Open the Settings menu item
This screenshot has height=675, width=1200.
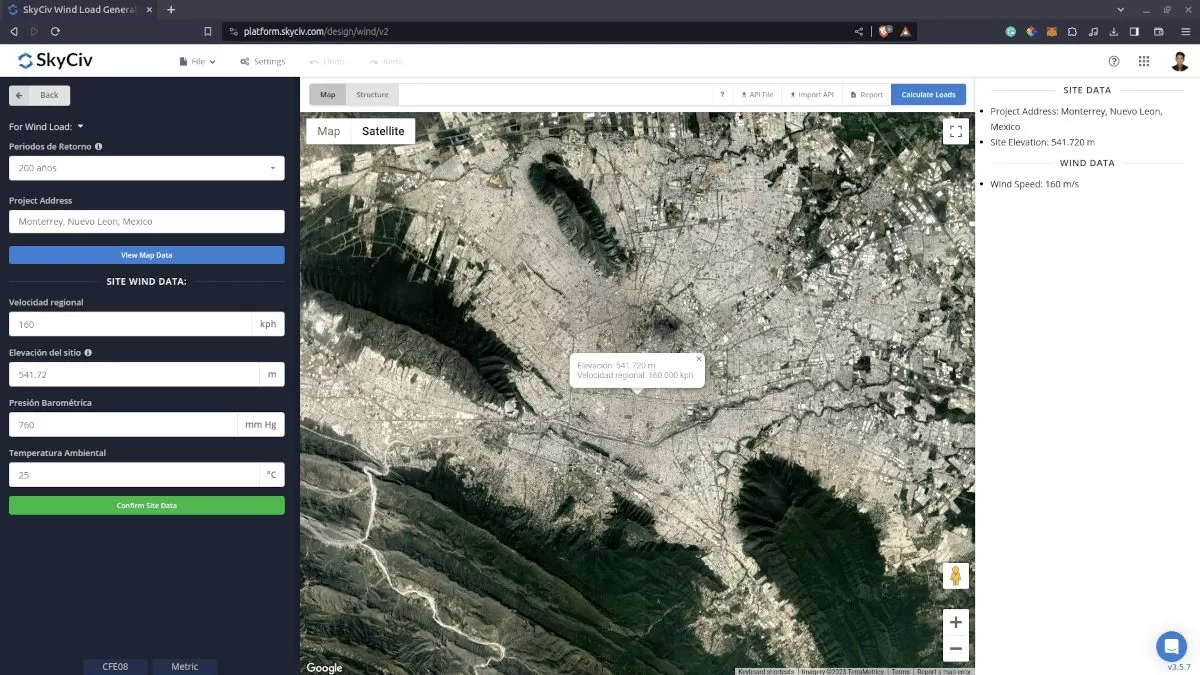tap(262, 61)
